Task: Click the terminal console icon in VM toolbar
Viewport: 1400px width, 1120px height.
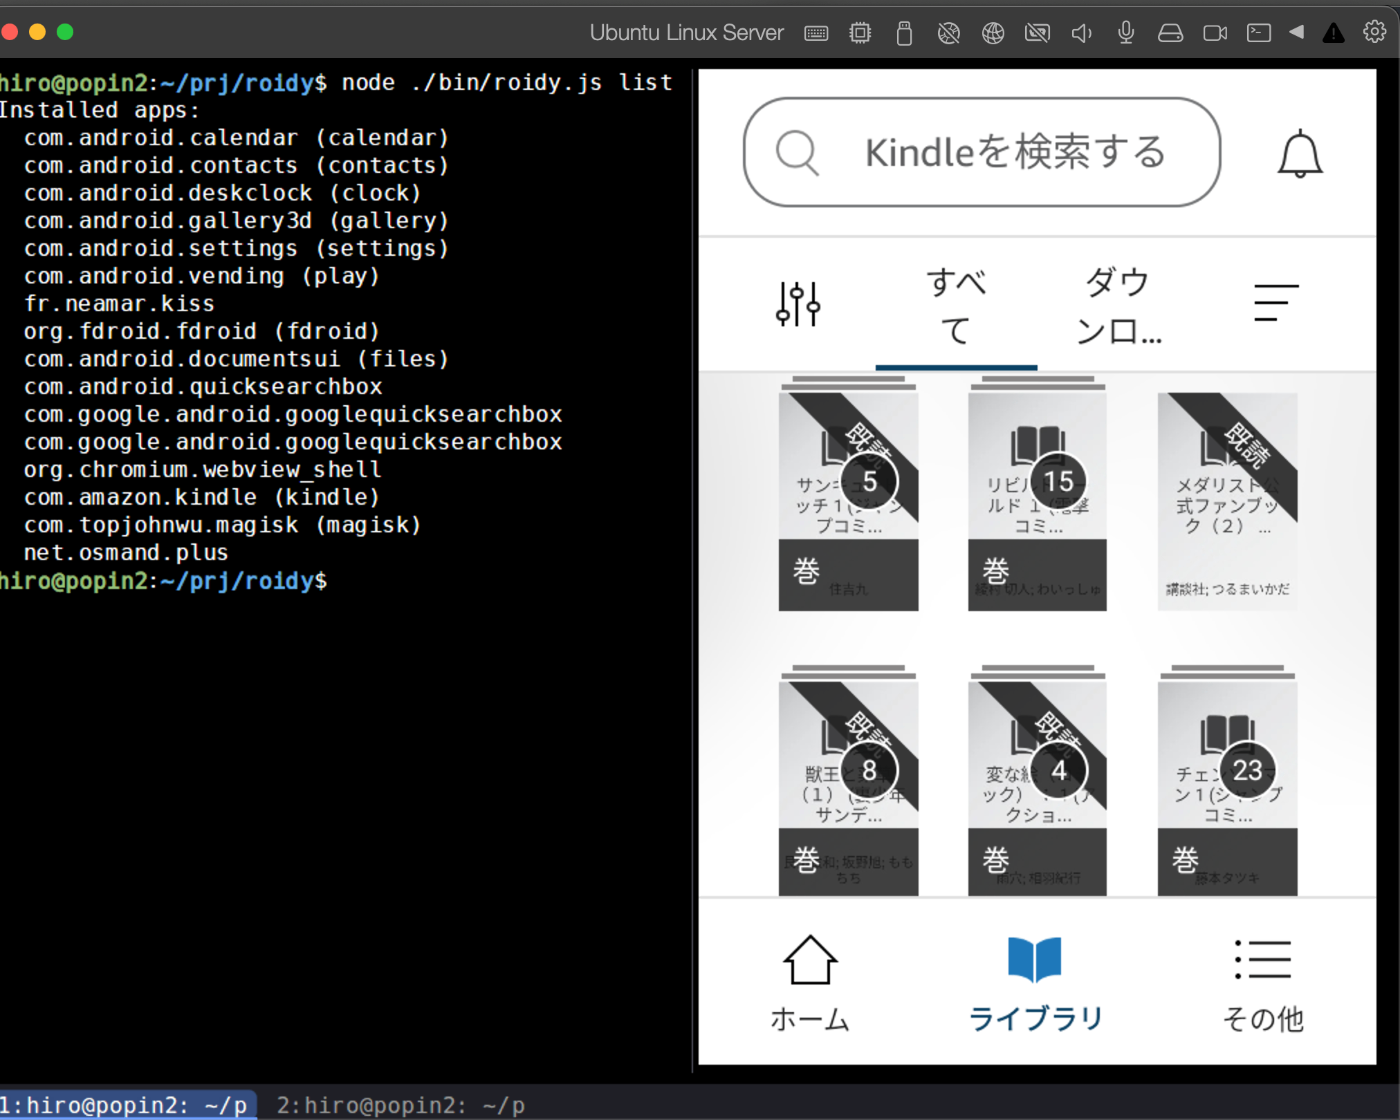Action: [x=1259, y=33]
